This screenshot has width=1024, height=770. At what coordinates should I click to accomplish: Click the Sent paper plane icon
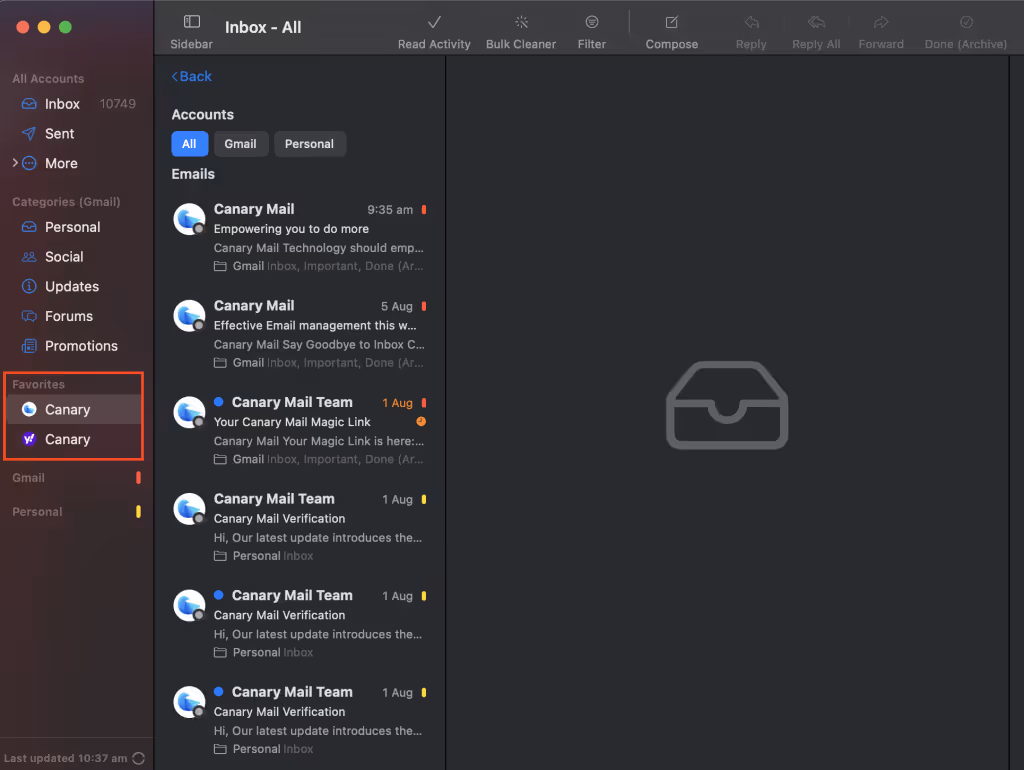[29, 133]
